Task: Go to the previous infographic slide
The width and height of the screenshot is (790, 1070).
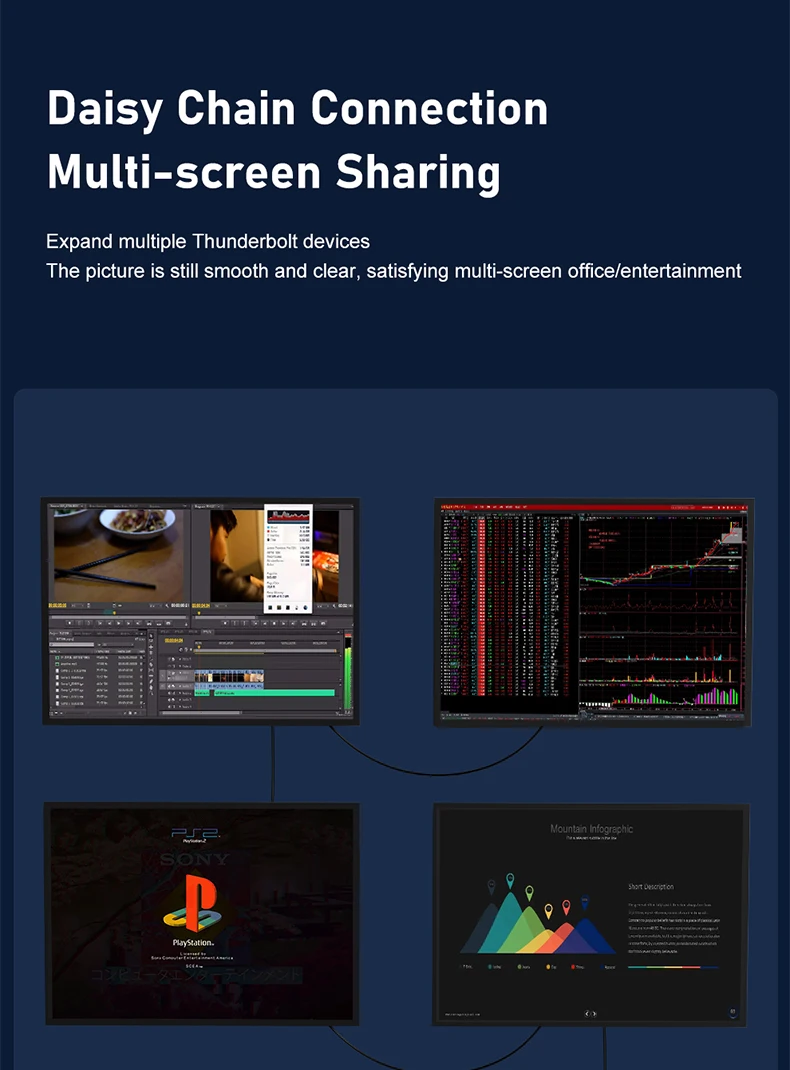Action: click(x=587, y=1014)
